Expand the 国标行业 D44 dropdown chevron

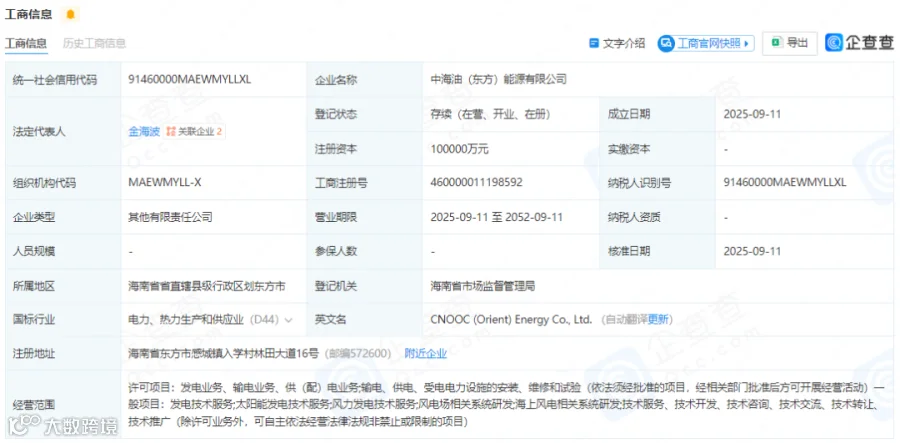pyautogui.click(x=288, y=320)
